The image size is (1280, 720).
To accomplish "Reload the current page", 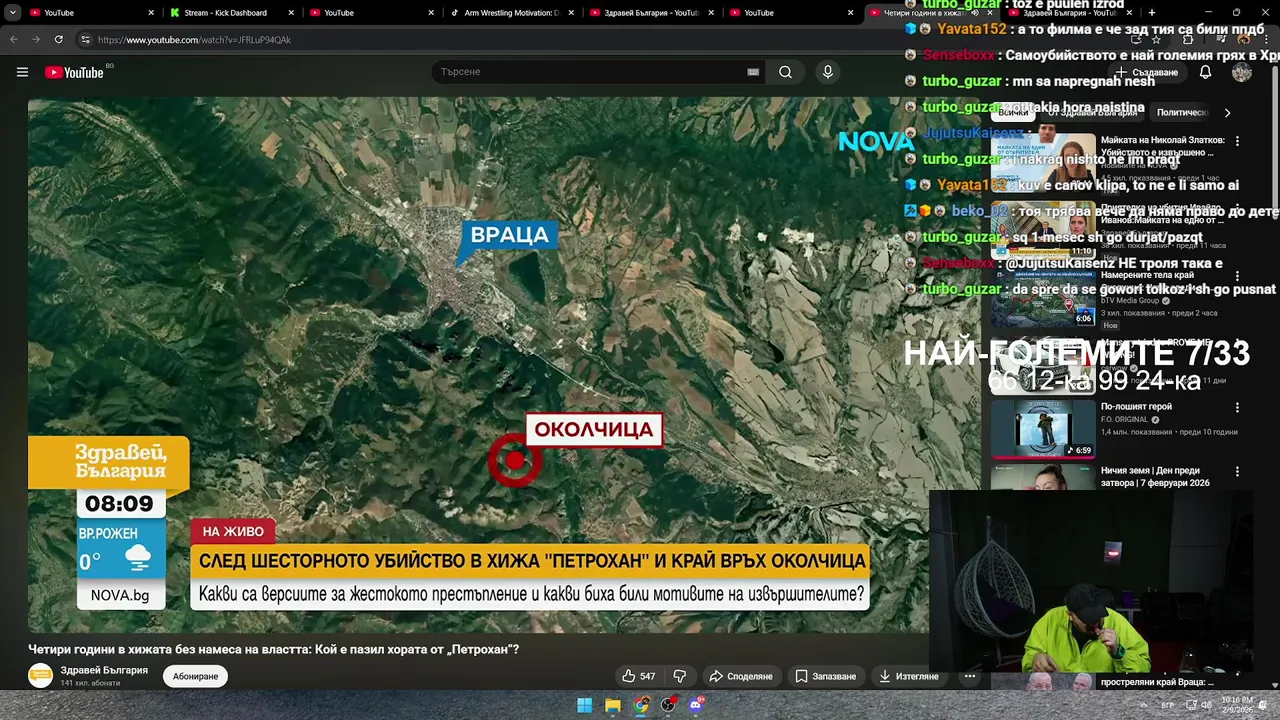I will 58,39.
